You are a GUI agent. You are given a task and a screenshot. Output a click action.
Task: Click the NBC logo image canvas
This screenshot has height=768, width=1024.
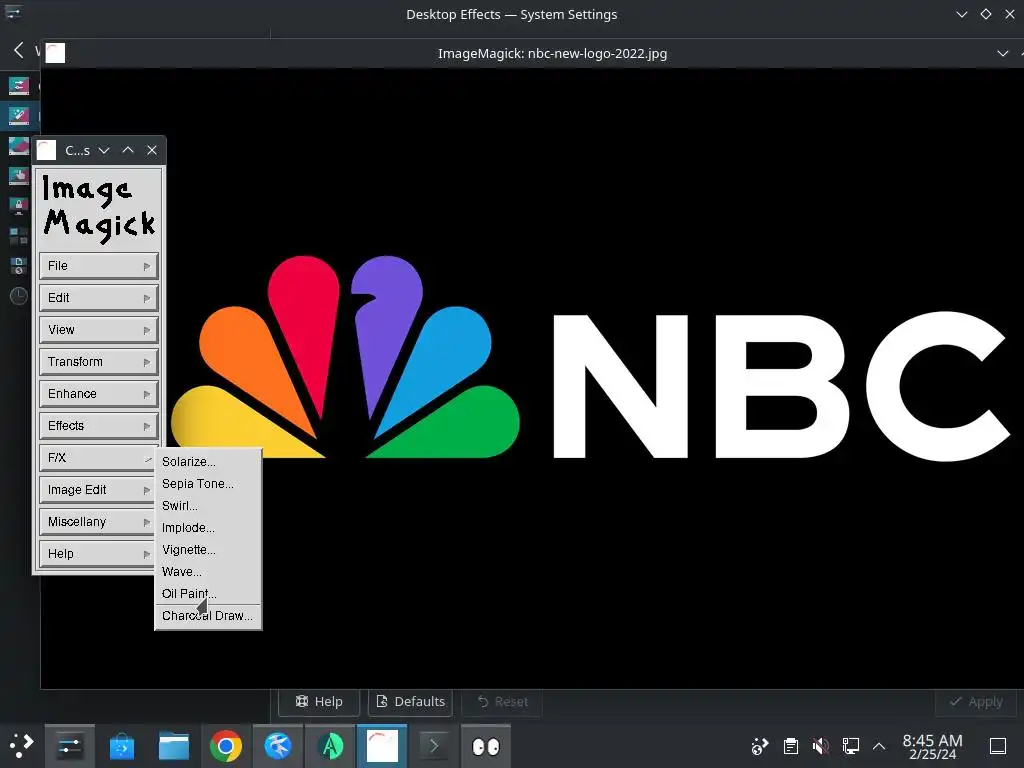pyautogui.click(x=532, y=379)
